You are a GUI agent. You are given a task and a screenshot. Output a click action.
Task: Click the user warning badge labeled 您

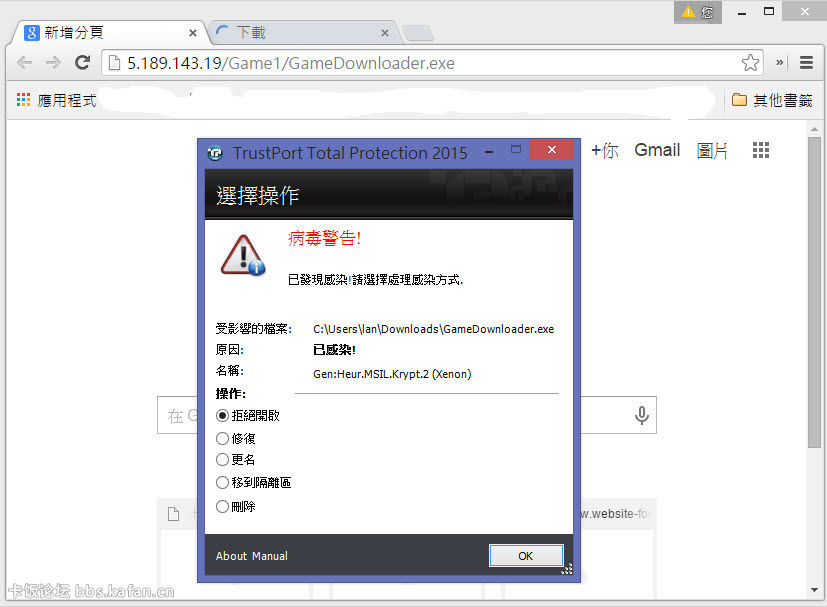point(697,12)
